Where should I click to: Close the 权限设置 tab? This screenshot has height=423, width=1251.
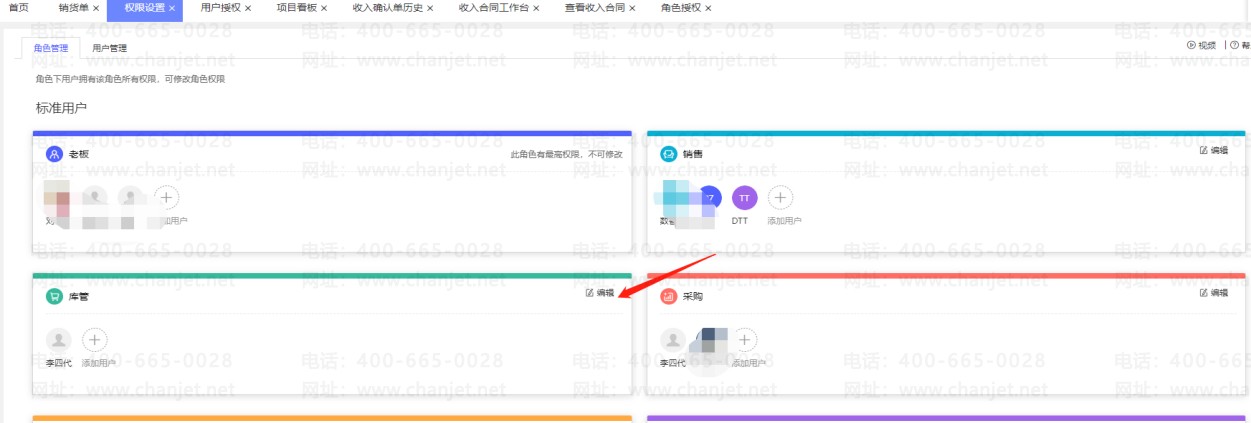173,8
